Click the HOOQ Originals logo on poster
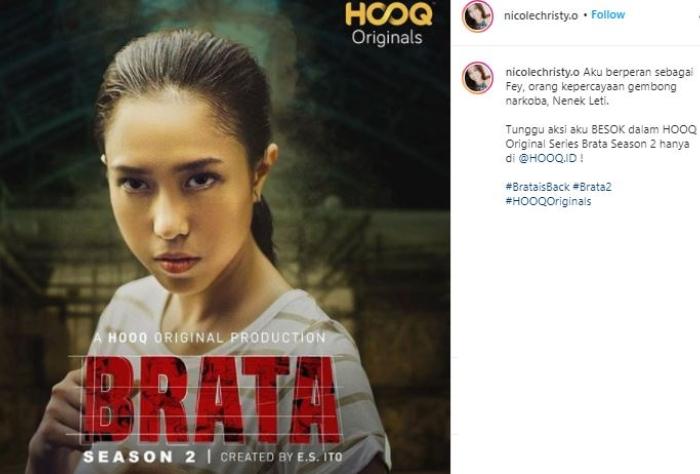The width and height of the screenshot is (700, 474). tap(388, 25)
